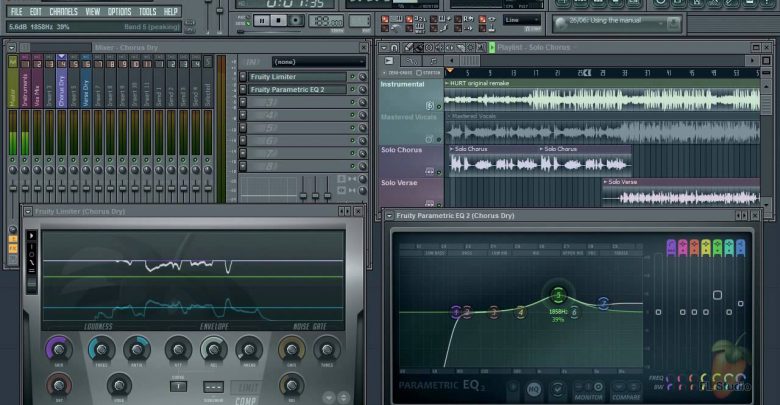Click the SAT knob in Fruity Limiter
This screenshot has height=405, width=780.
tap(59, 385)
